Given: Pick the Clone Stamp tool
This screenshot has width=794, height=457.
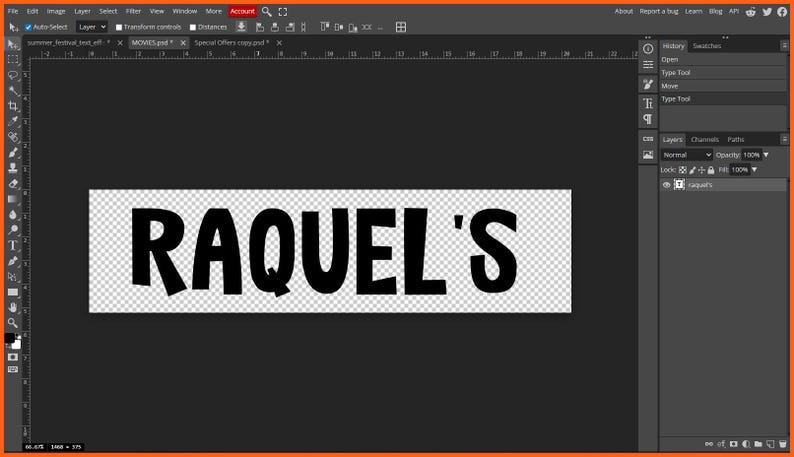Looking at the screenshot, I should (13, 168).
